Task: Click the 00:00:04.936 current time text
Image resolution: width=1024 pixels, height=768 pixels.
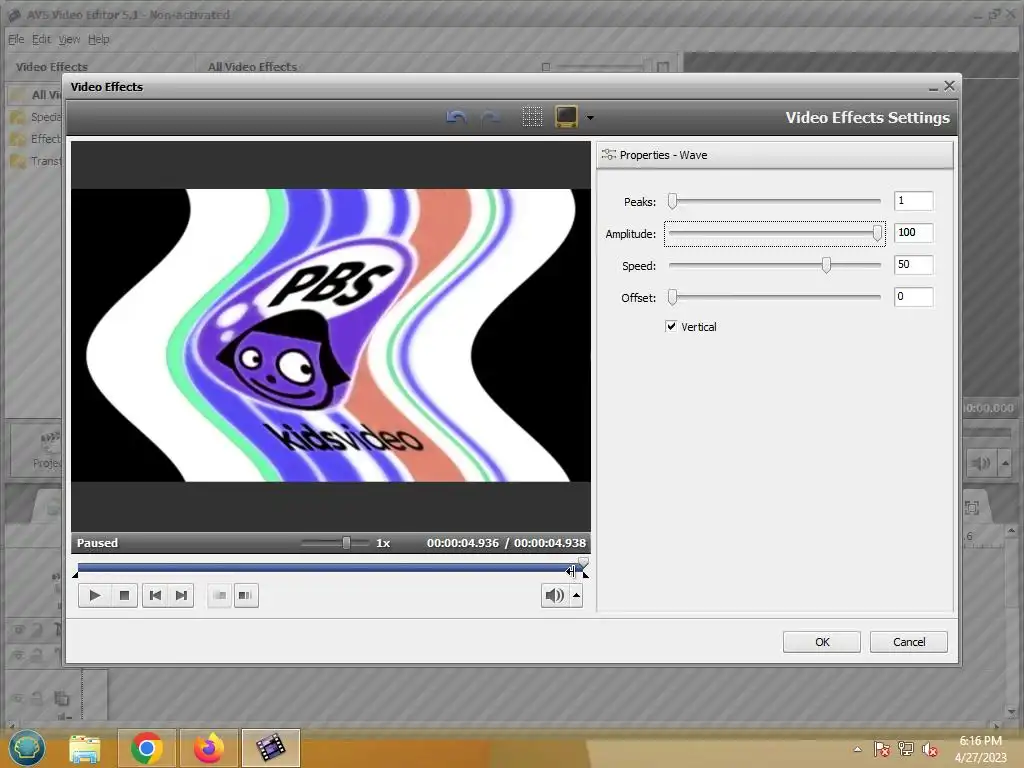Action: (x=462, y=543)
